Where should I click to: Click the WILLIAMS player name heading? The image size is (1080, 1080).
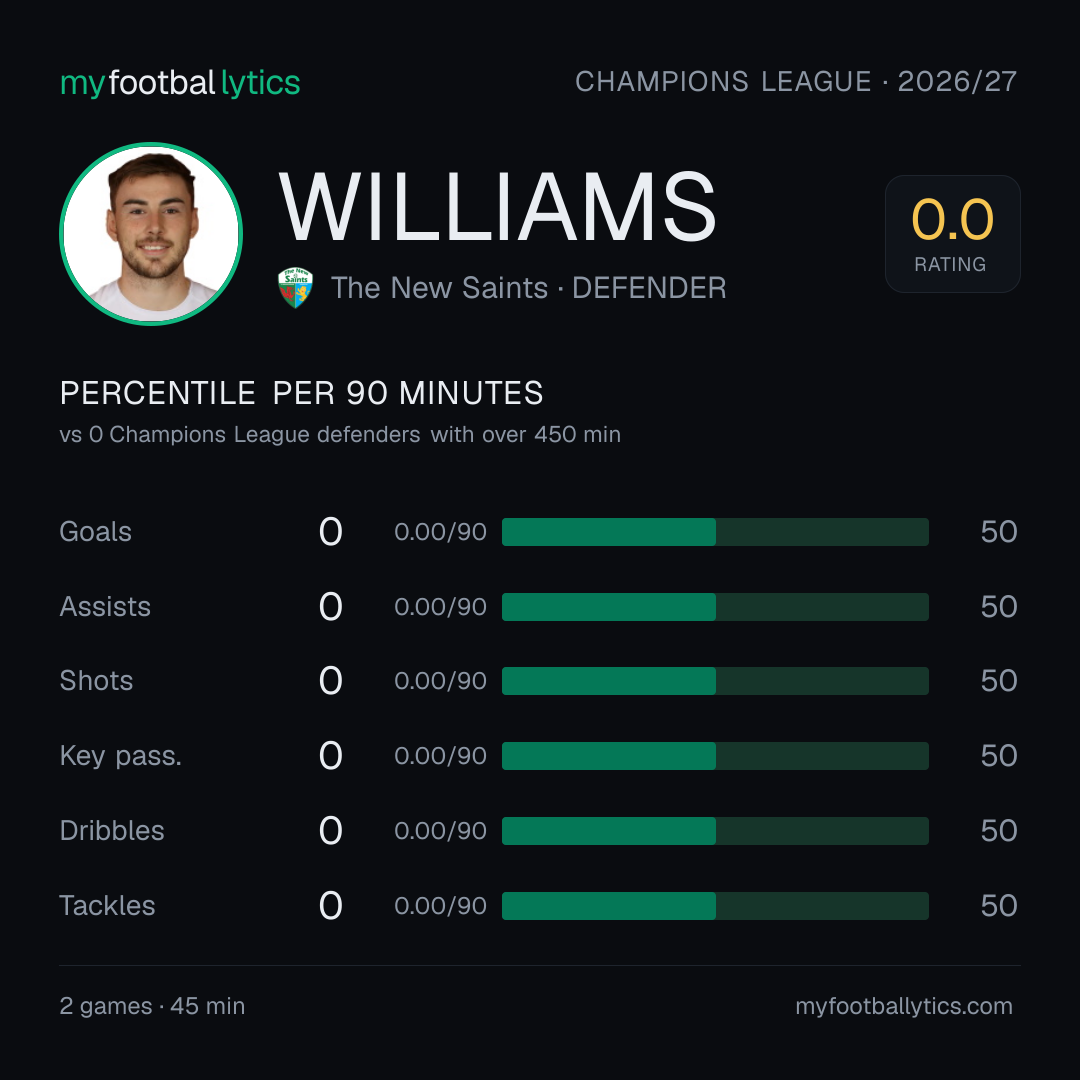click(497, 207)
